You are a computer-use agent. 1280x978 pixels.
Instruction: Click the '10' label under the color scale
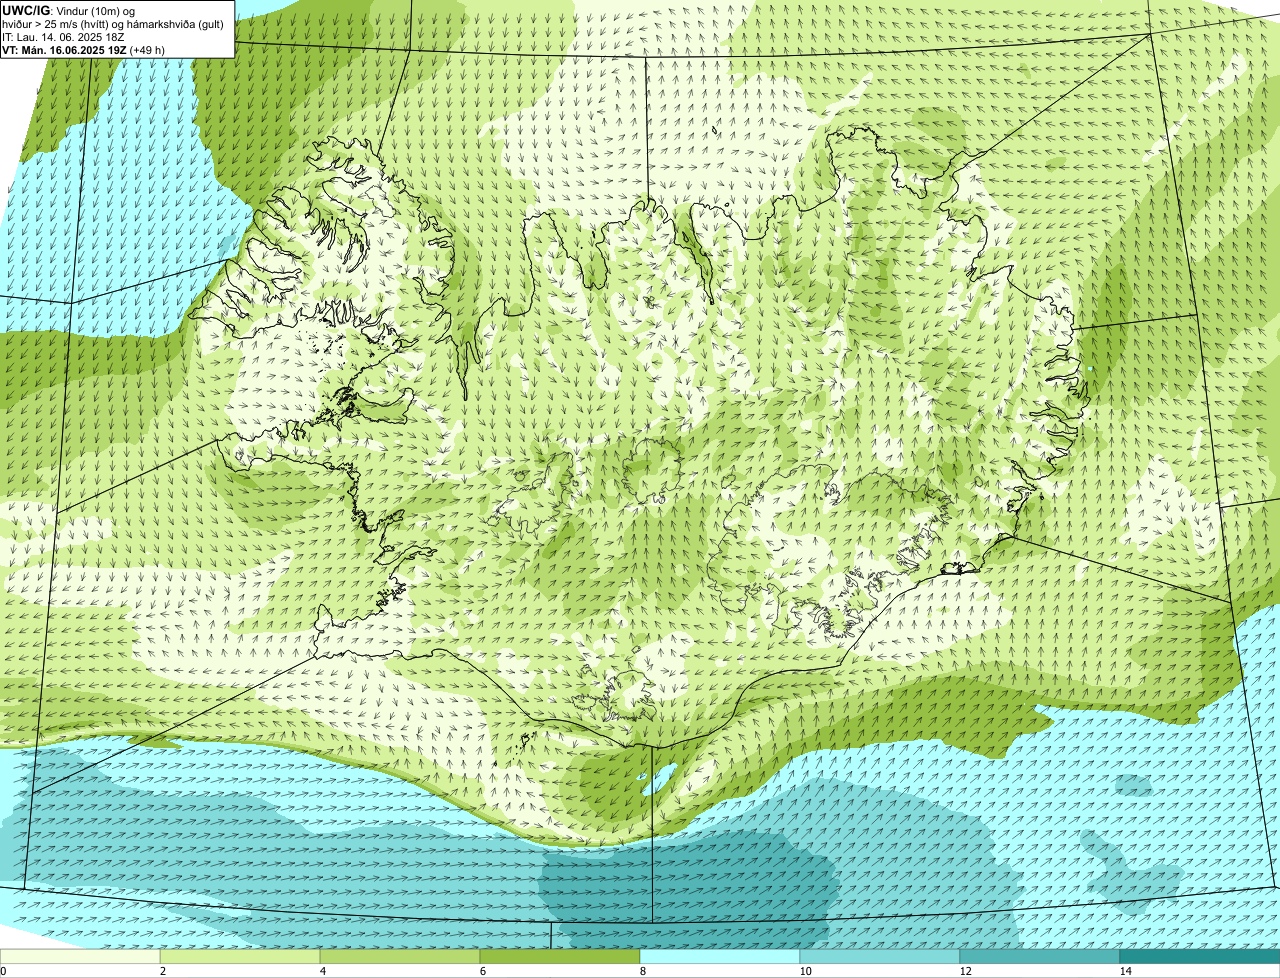tap(805, 971)
